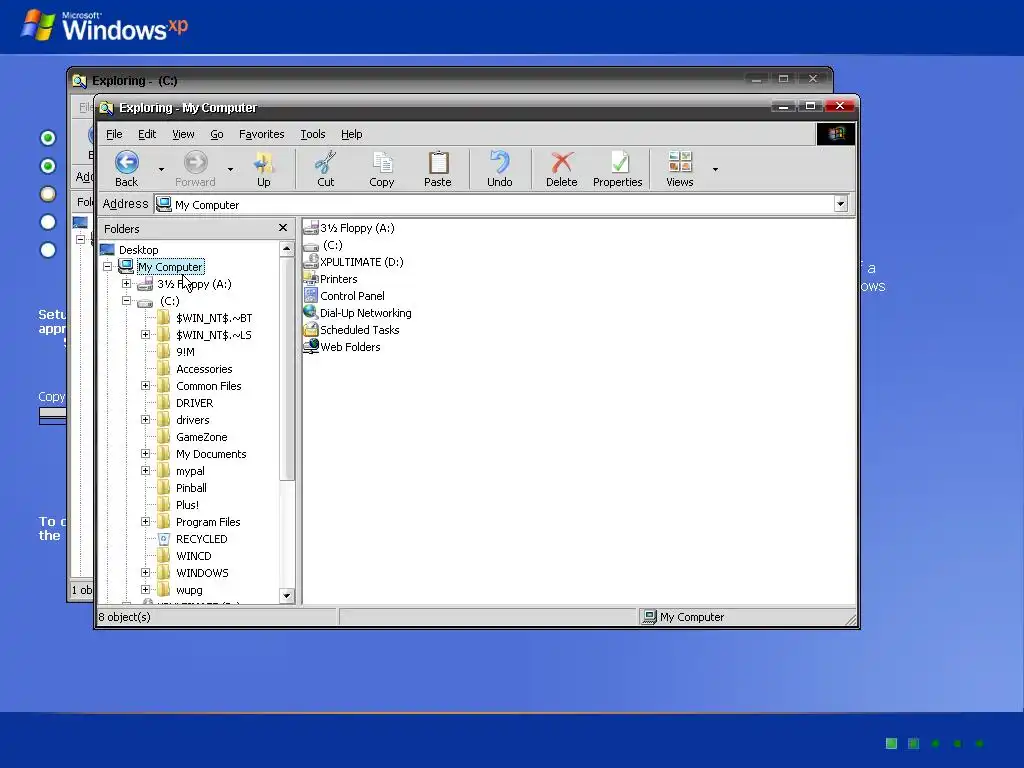Select Web Folders item
This screenshot has width=1024, height=768.
coord(342,347)
